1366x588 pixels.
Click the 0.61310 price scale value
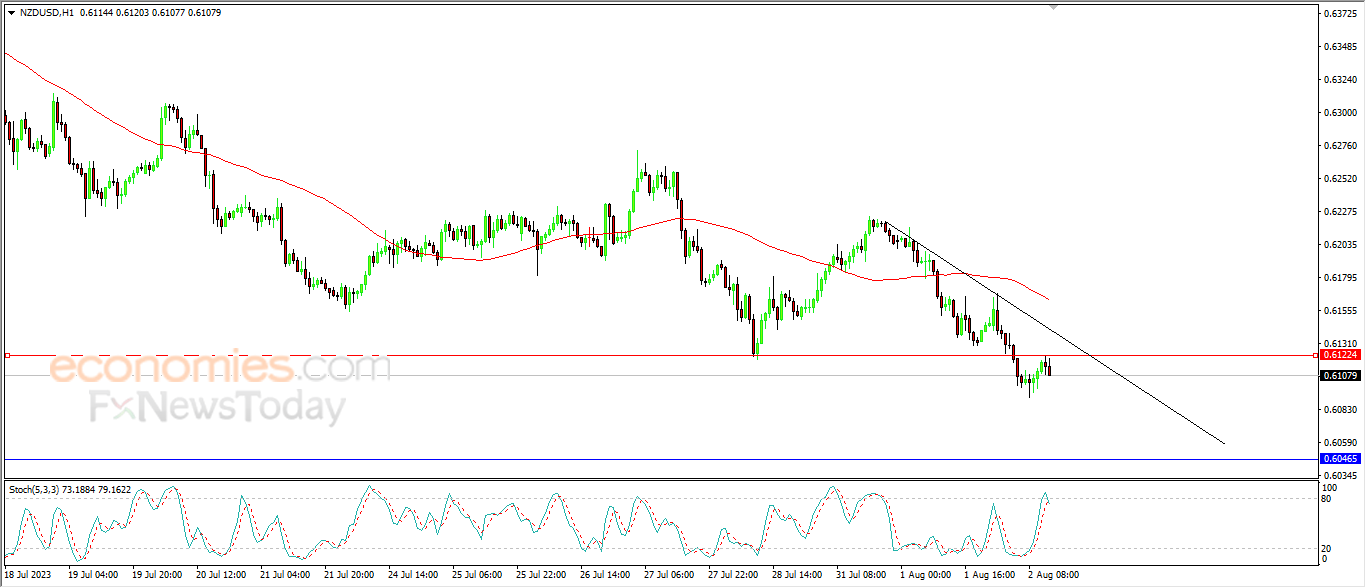point(1340,343)
